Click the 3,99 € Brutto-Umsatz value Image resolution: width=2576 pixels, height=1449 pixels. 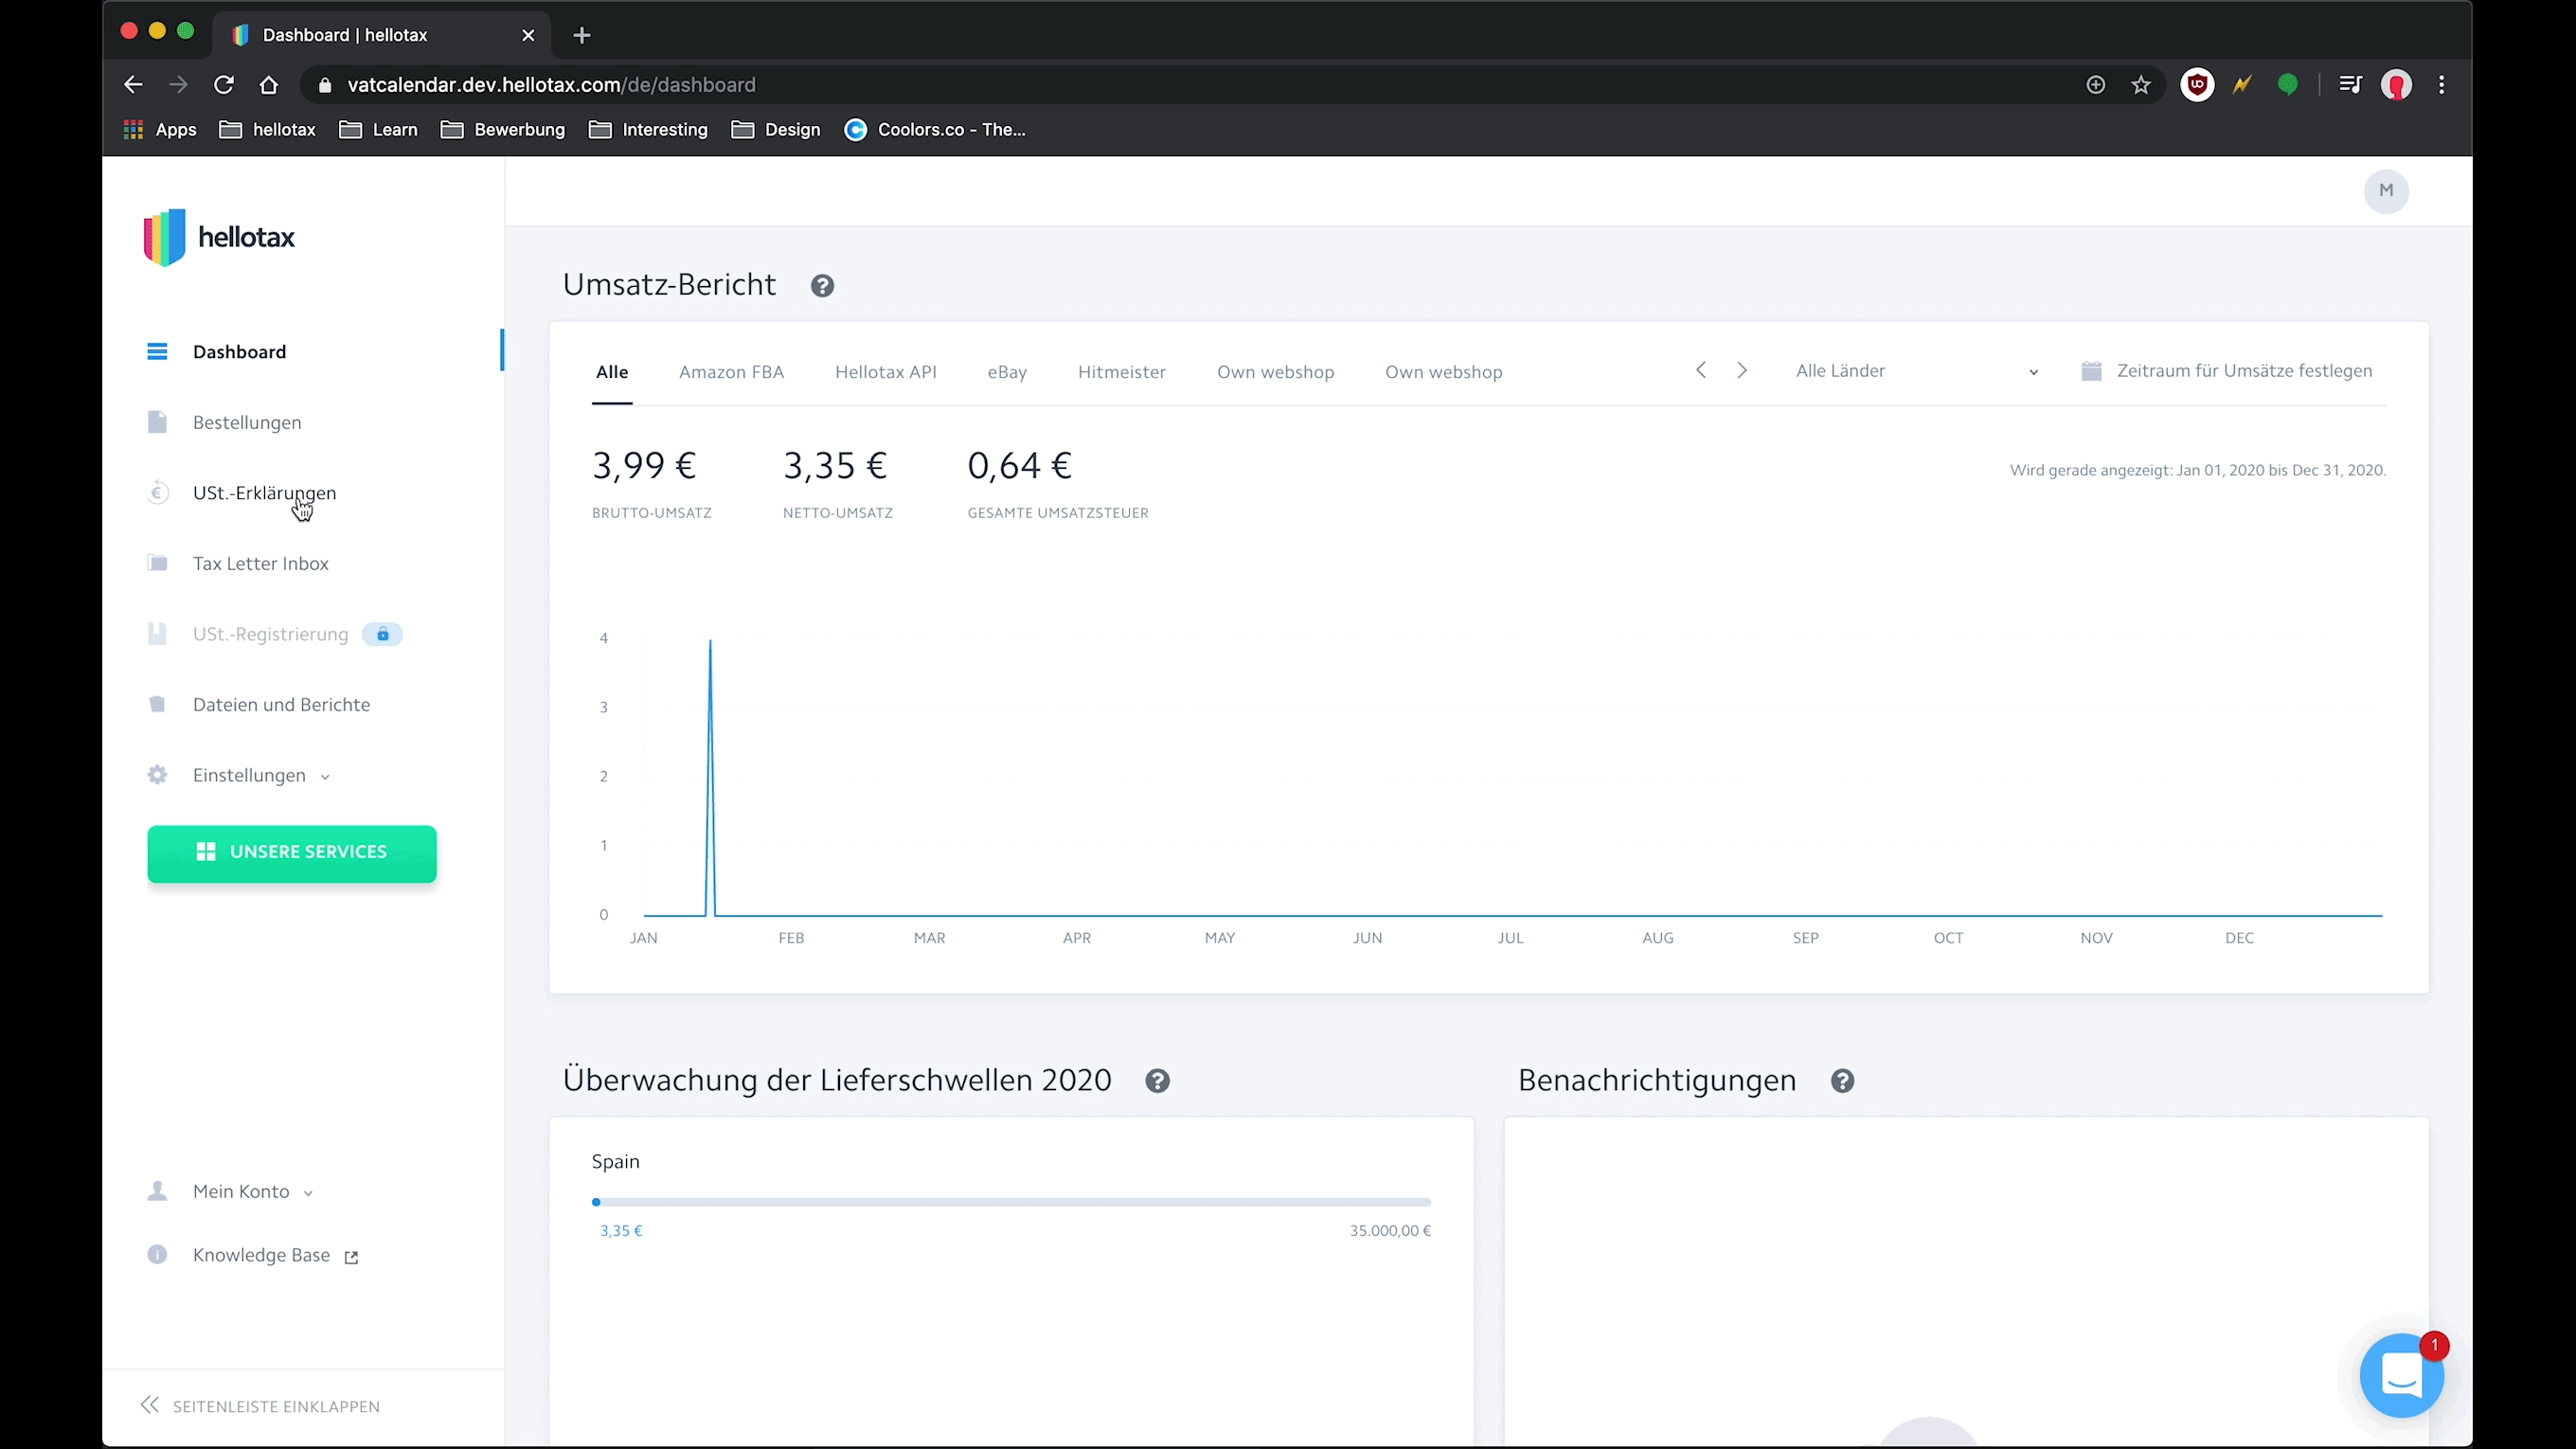point(644,466)
